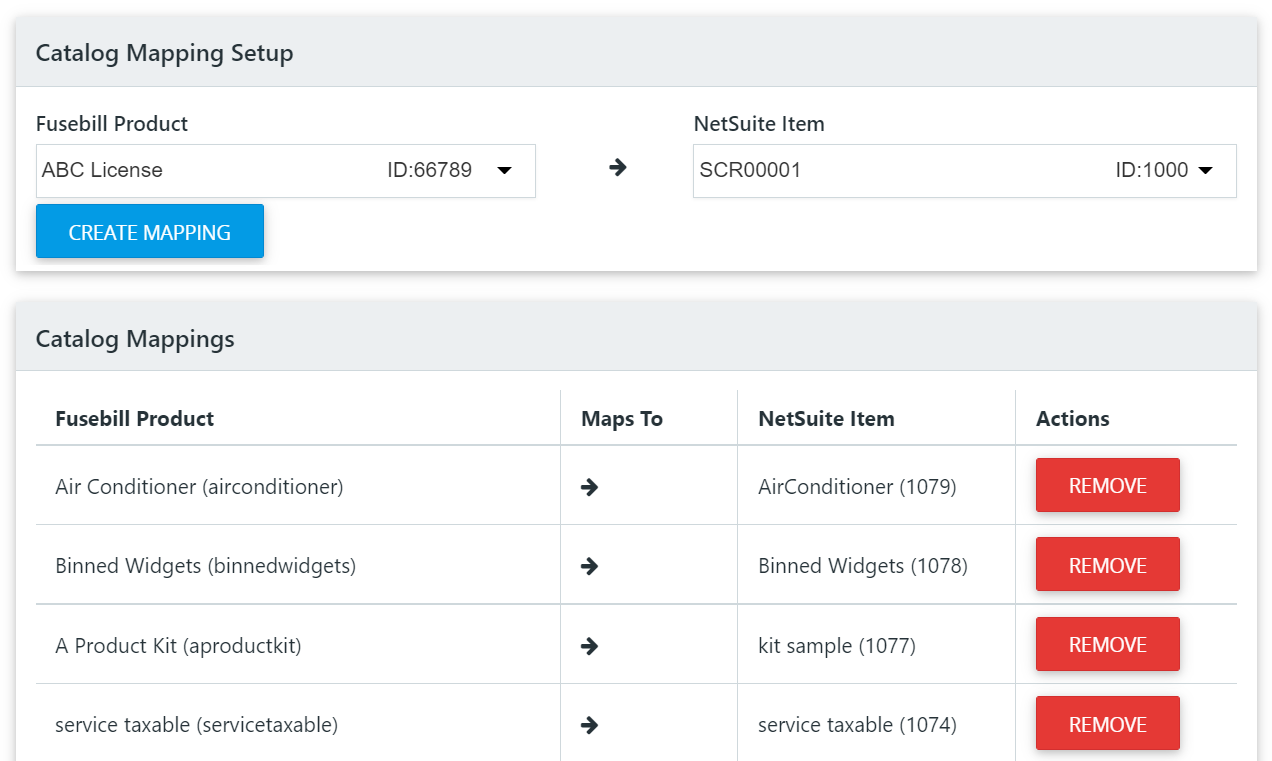This screenshot has width=1272, height=761.
Task: Click the Maps To arrow in service taxable row
Action: tap(590, 725)
